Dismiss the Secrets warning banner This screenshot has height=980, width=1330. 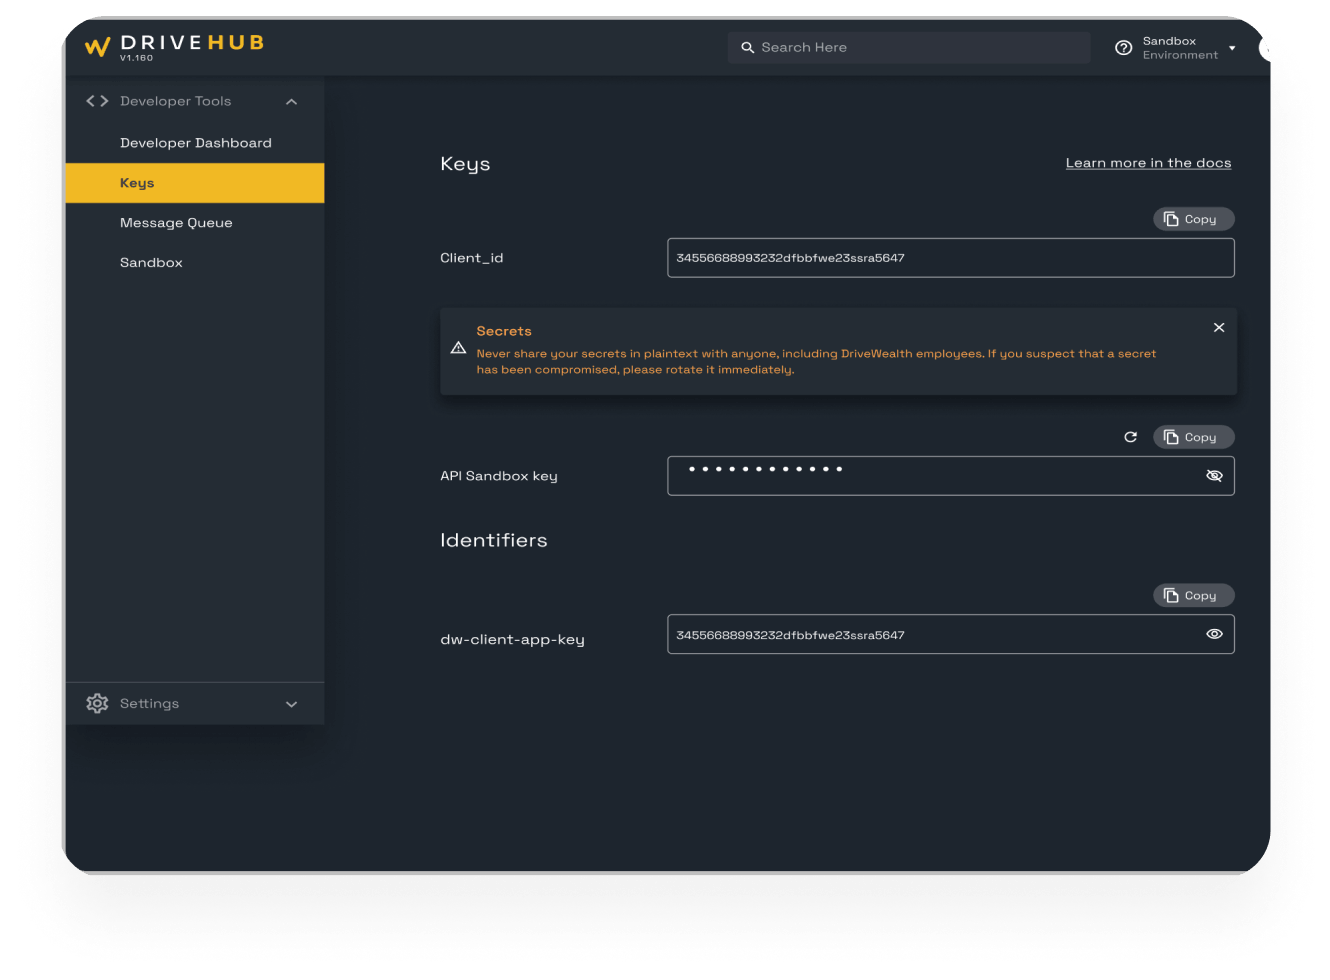coord(1219,328)
